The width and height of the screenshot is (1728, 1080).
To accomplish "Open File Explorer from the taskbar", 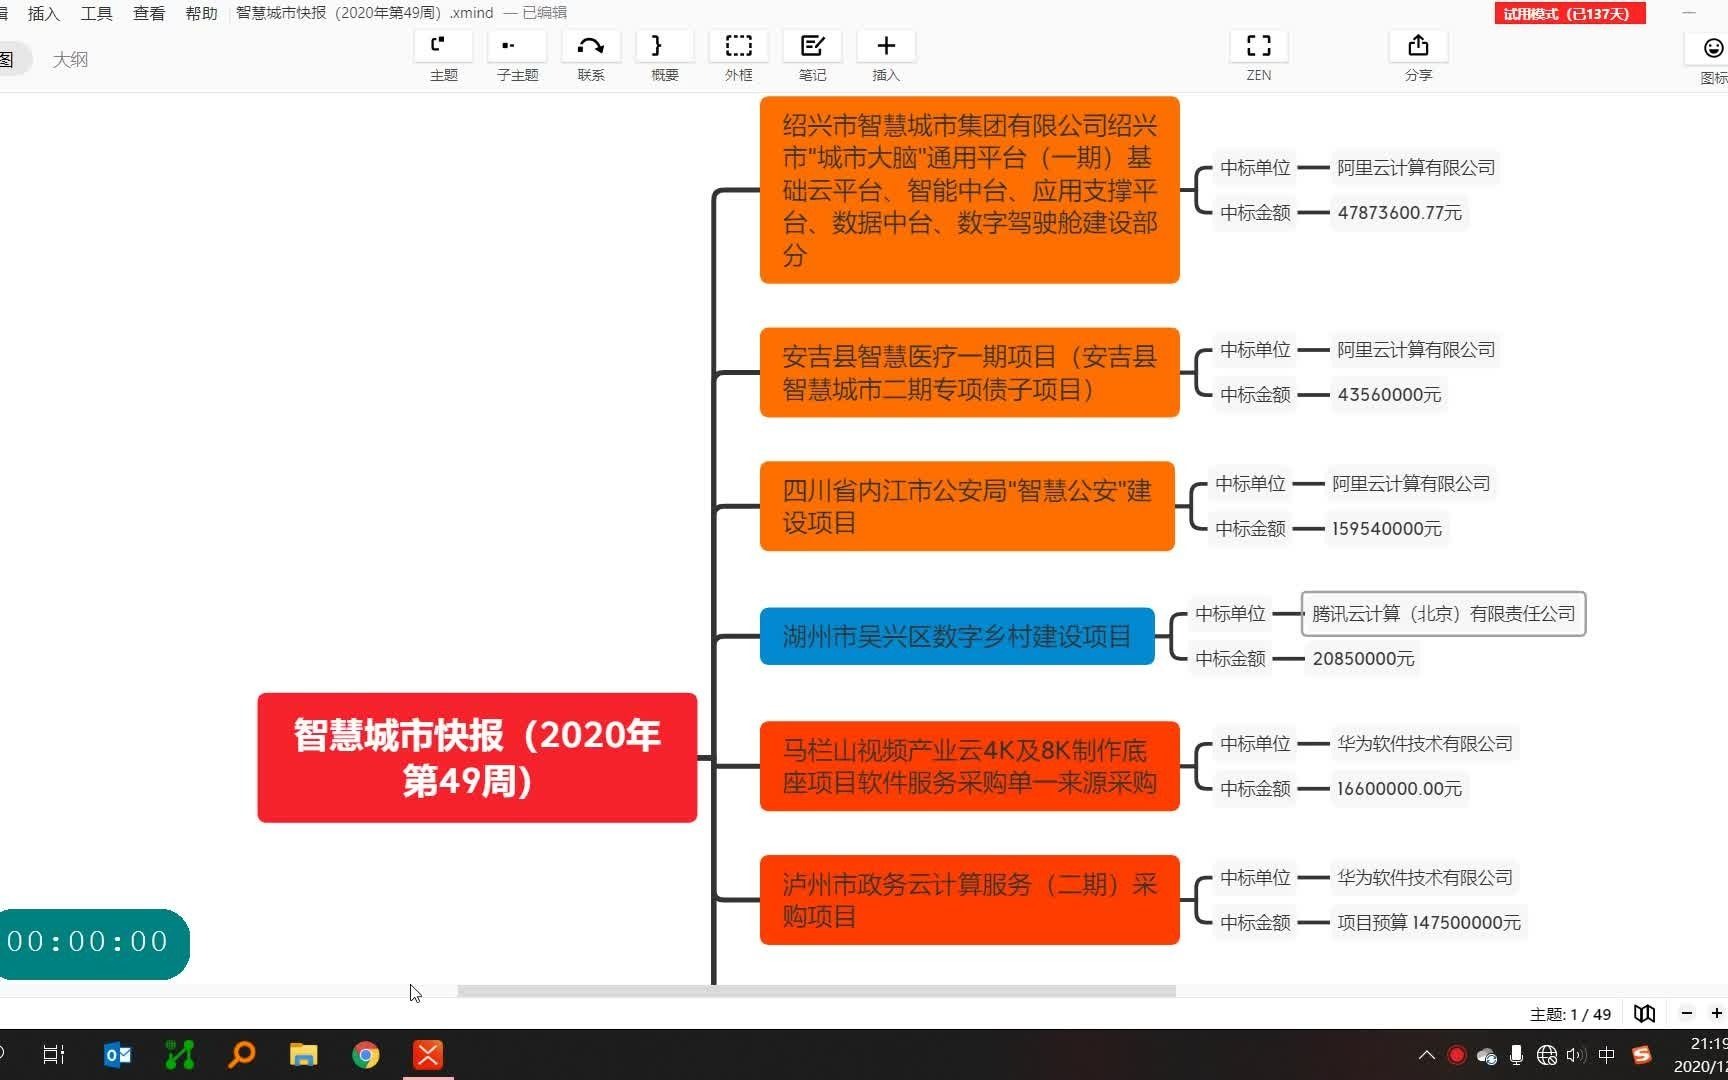I will [x=304, y=1055].
